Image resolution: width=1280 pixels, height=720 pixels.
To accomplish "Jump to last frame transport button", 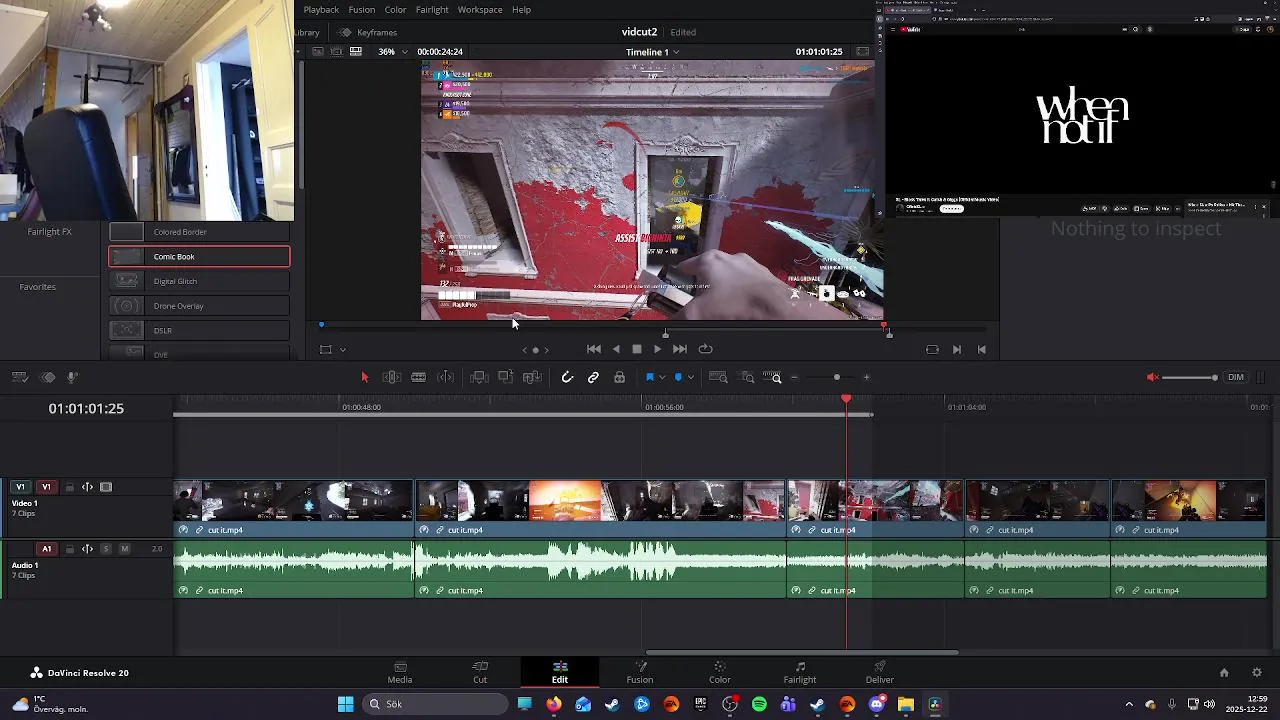I will [680, 349].
